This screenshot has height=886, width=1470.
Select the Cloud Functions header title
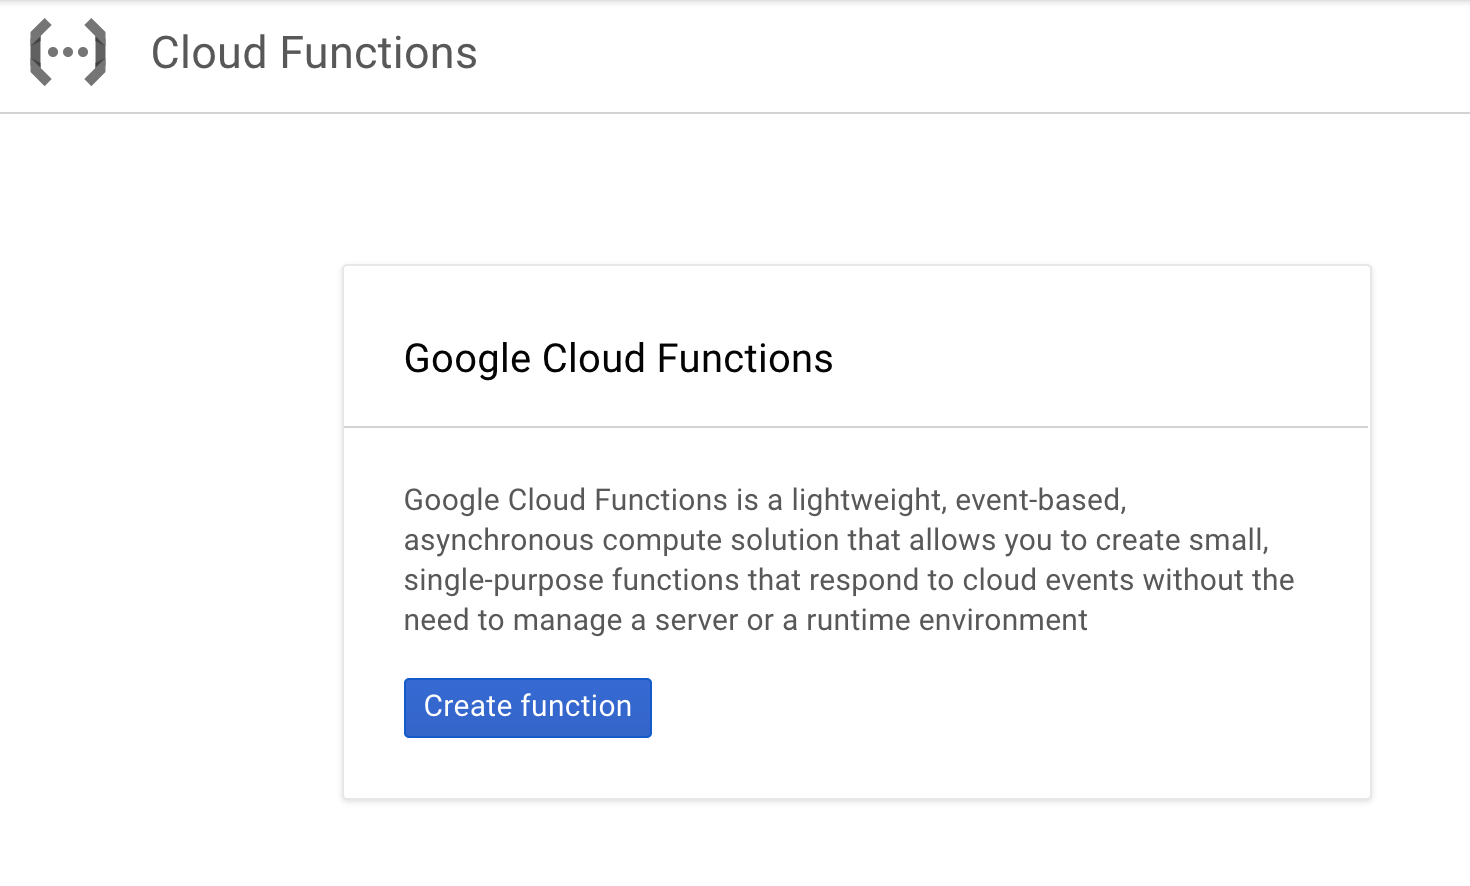314,53
